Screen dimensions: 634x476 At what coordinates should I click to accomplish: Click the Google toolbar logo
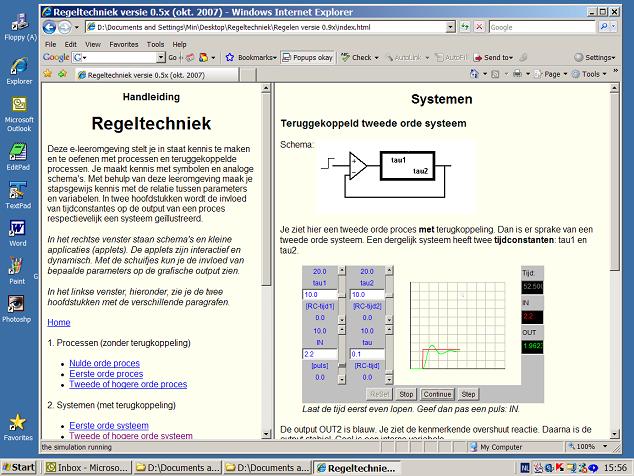(56, 57)
